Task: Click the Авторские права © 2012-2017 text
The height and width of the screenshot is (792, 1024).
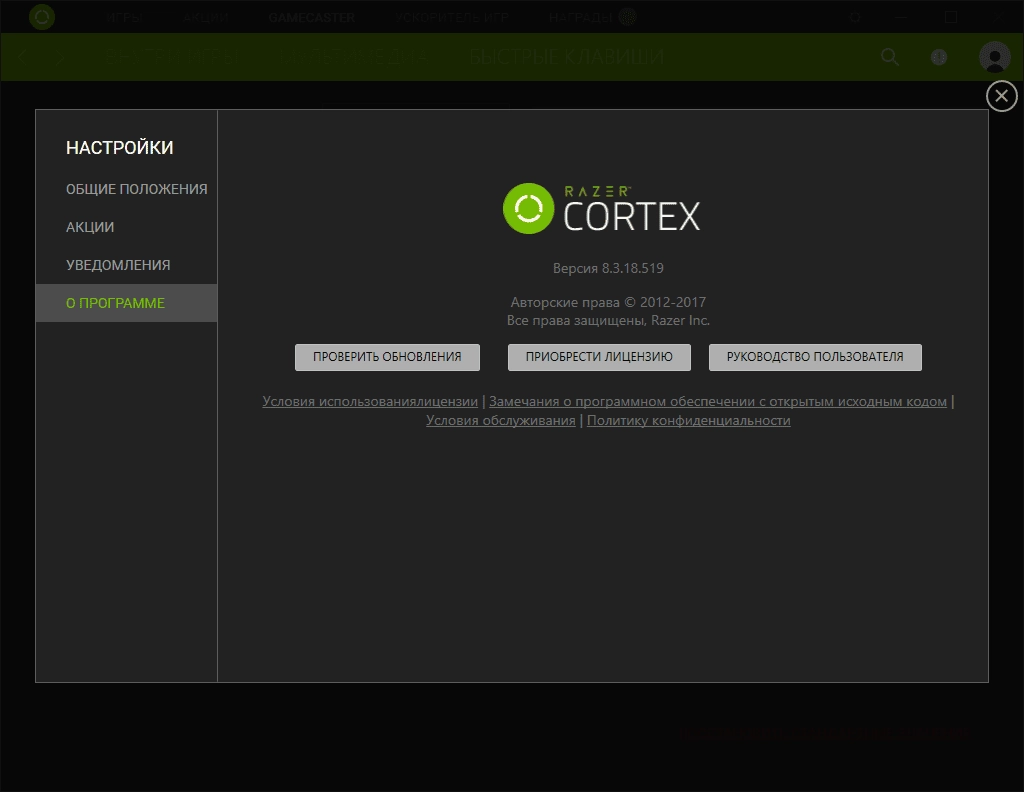Action: click(608, 302)
